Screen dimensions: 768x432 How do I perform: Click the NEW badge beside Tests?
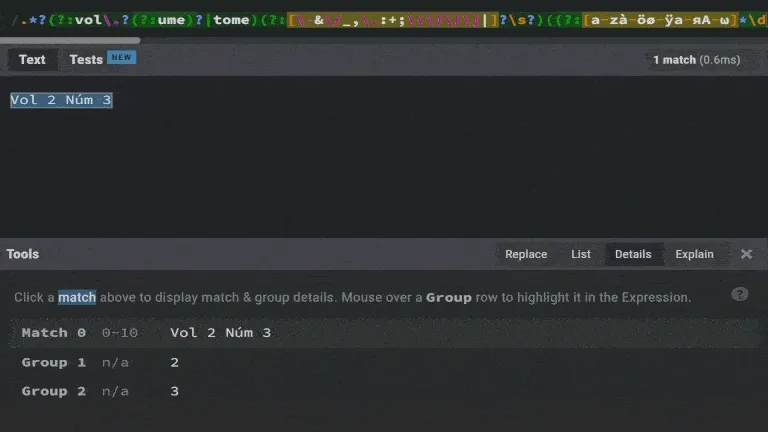[121, 57]
